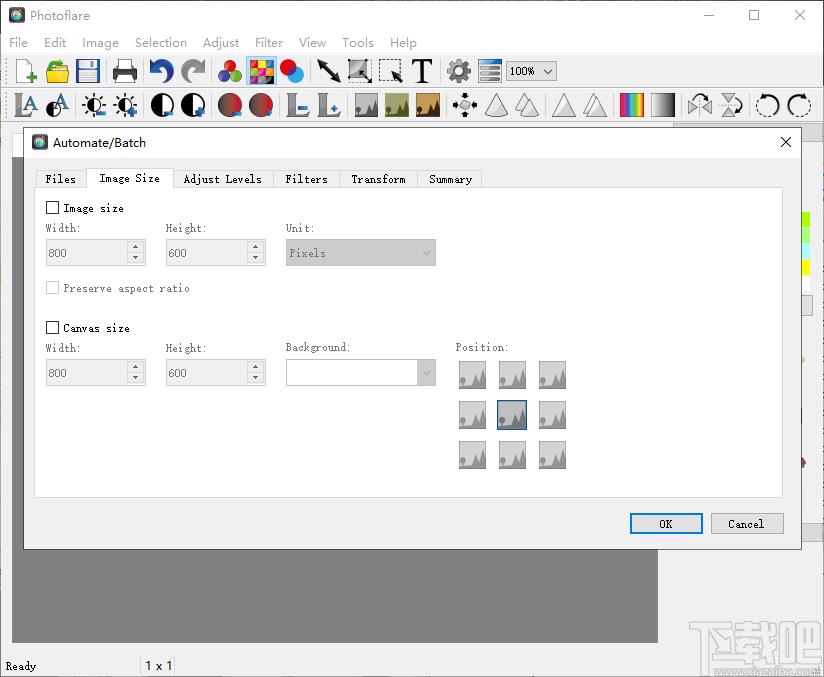Click the grayscale gradient icon
The image size is (824, 677).
tap(663, 105)
